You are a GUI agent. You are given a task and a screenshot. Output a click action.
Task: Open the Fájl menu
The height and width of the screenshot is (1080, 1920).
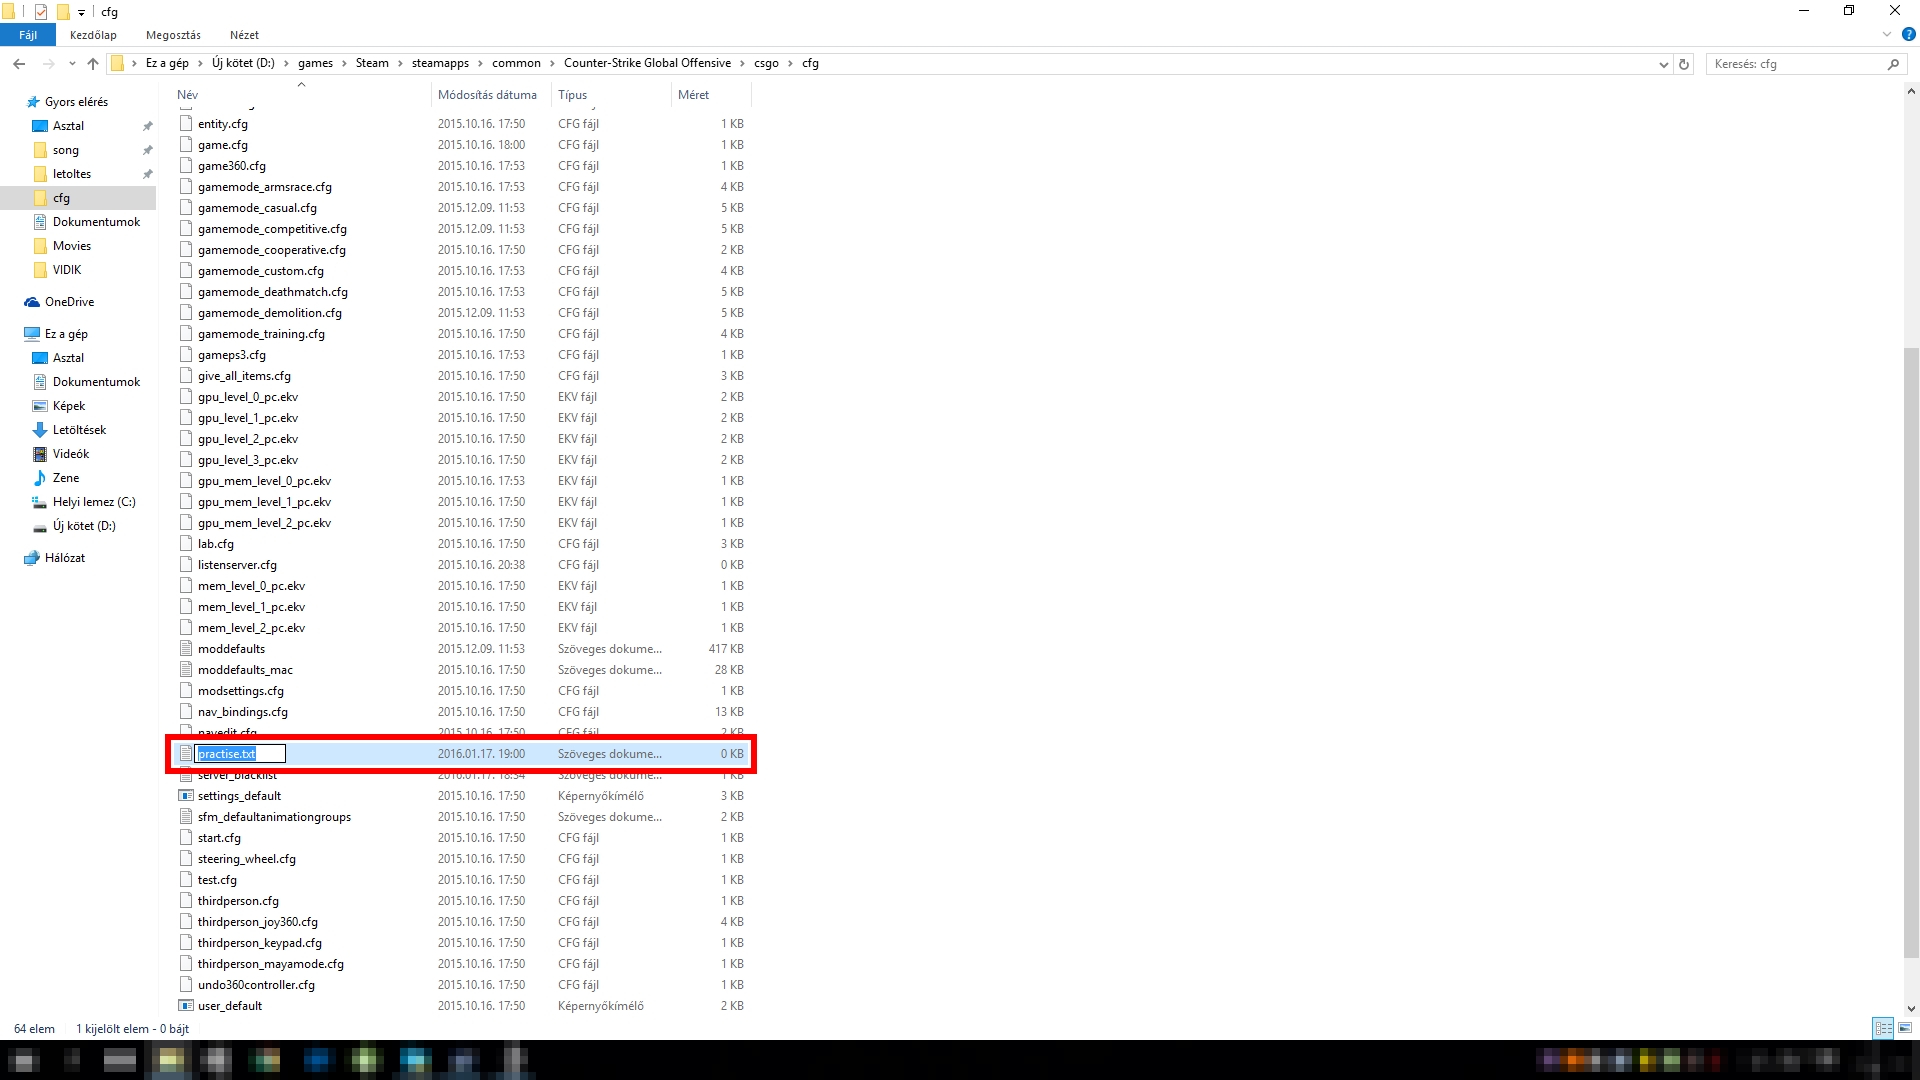coord(28,35)
